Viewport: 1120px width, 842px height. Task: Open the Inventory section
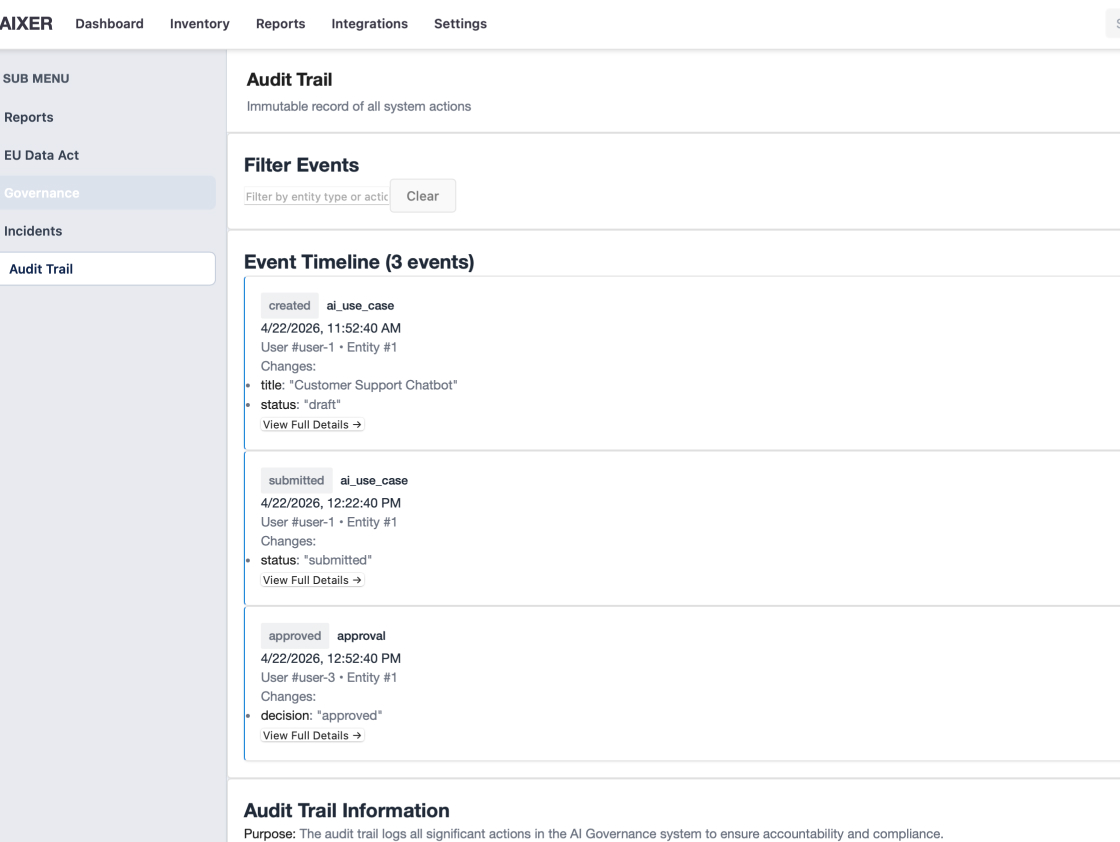[x=199, y=23]
